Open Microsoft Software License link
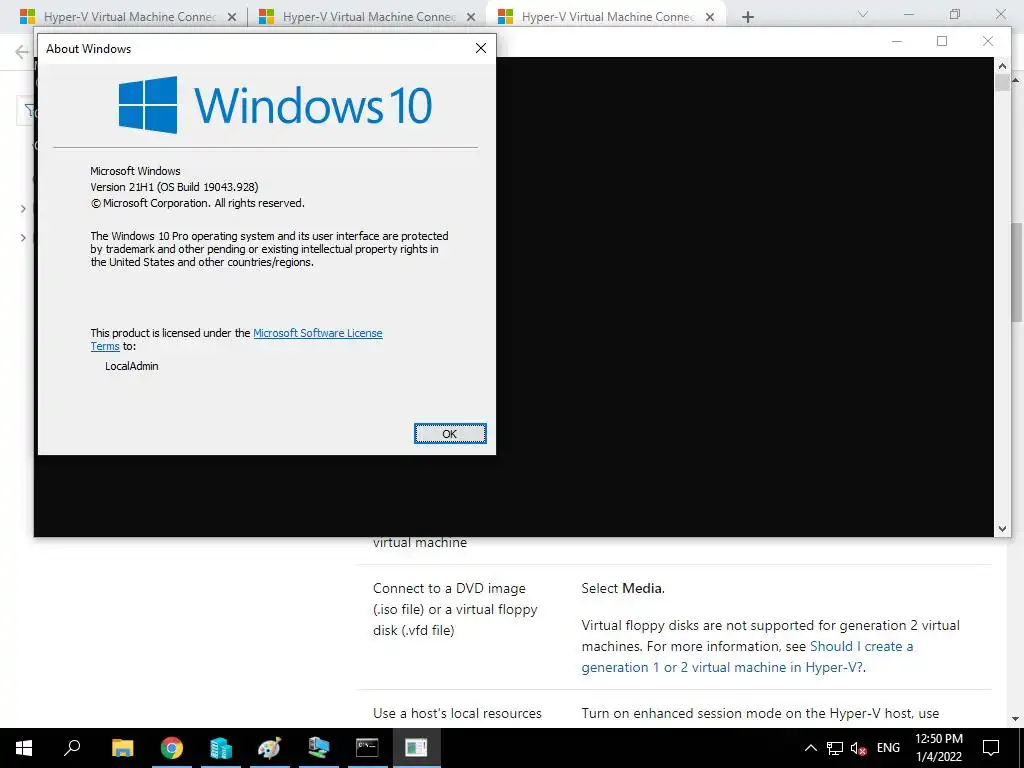 [317, 333]
